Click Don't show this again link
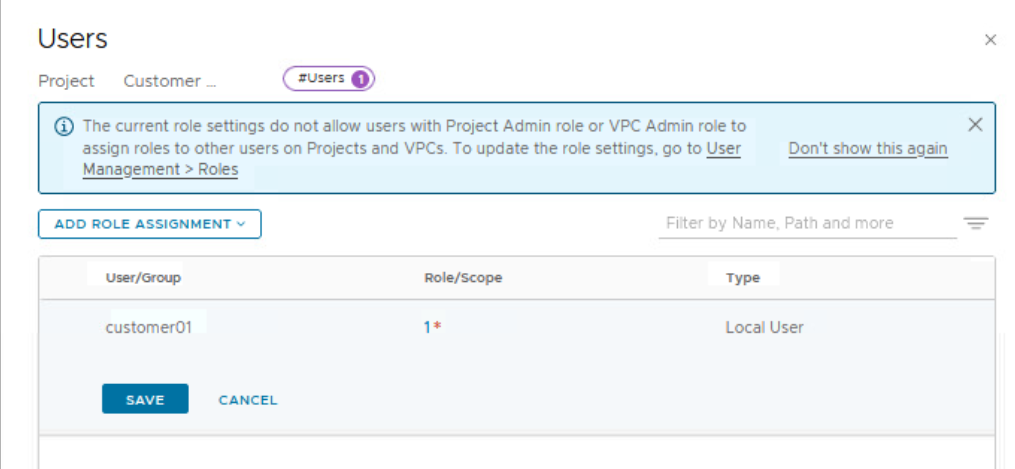The width and height of the screenshot is (1015, 469). pyautogui.click(x=867, y=149)
